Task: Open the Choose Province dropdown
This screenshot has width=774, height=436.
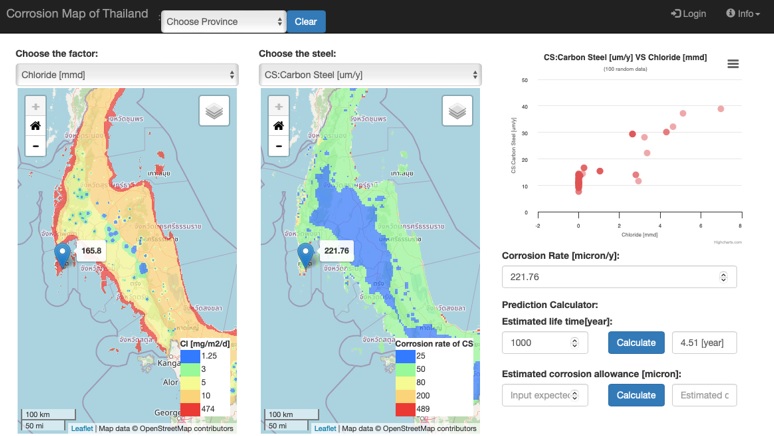Action: [224, 22]
